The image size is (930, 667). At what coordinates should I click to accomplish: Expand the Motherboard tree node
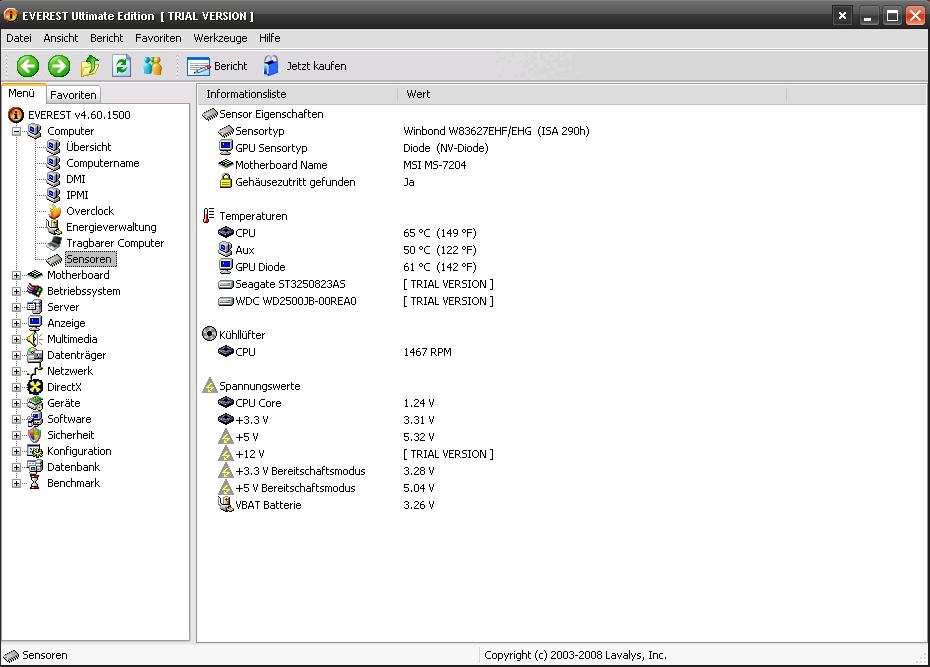[17, 275]
